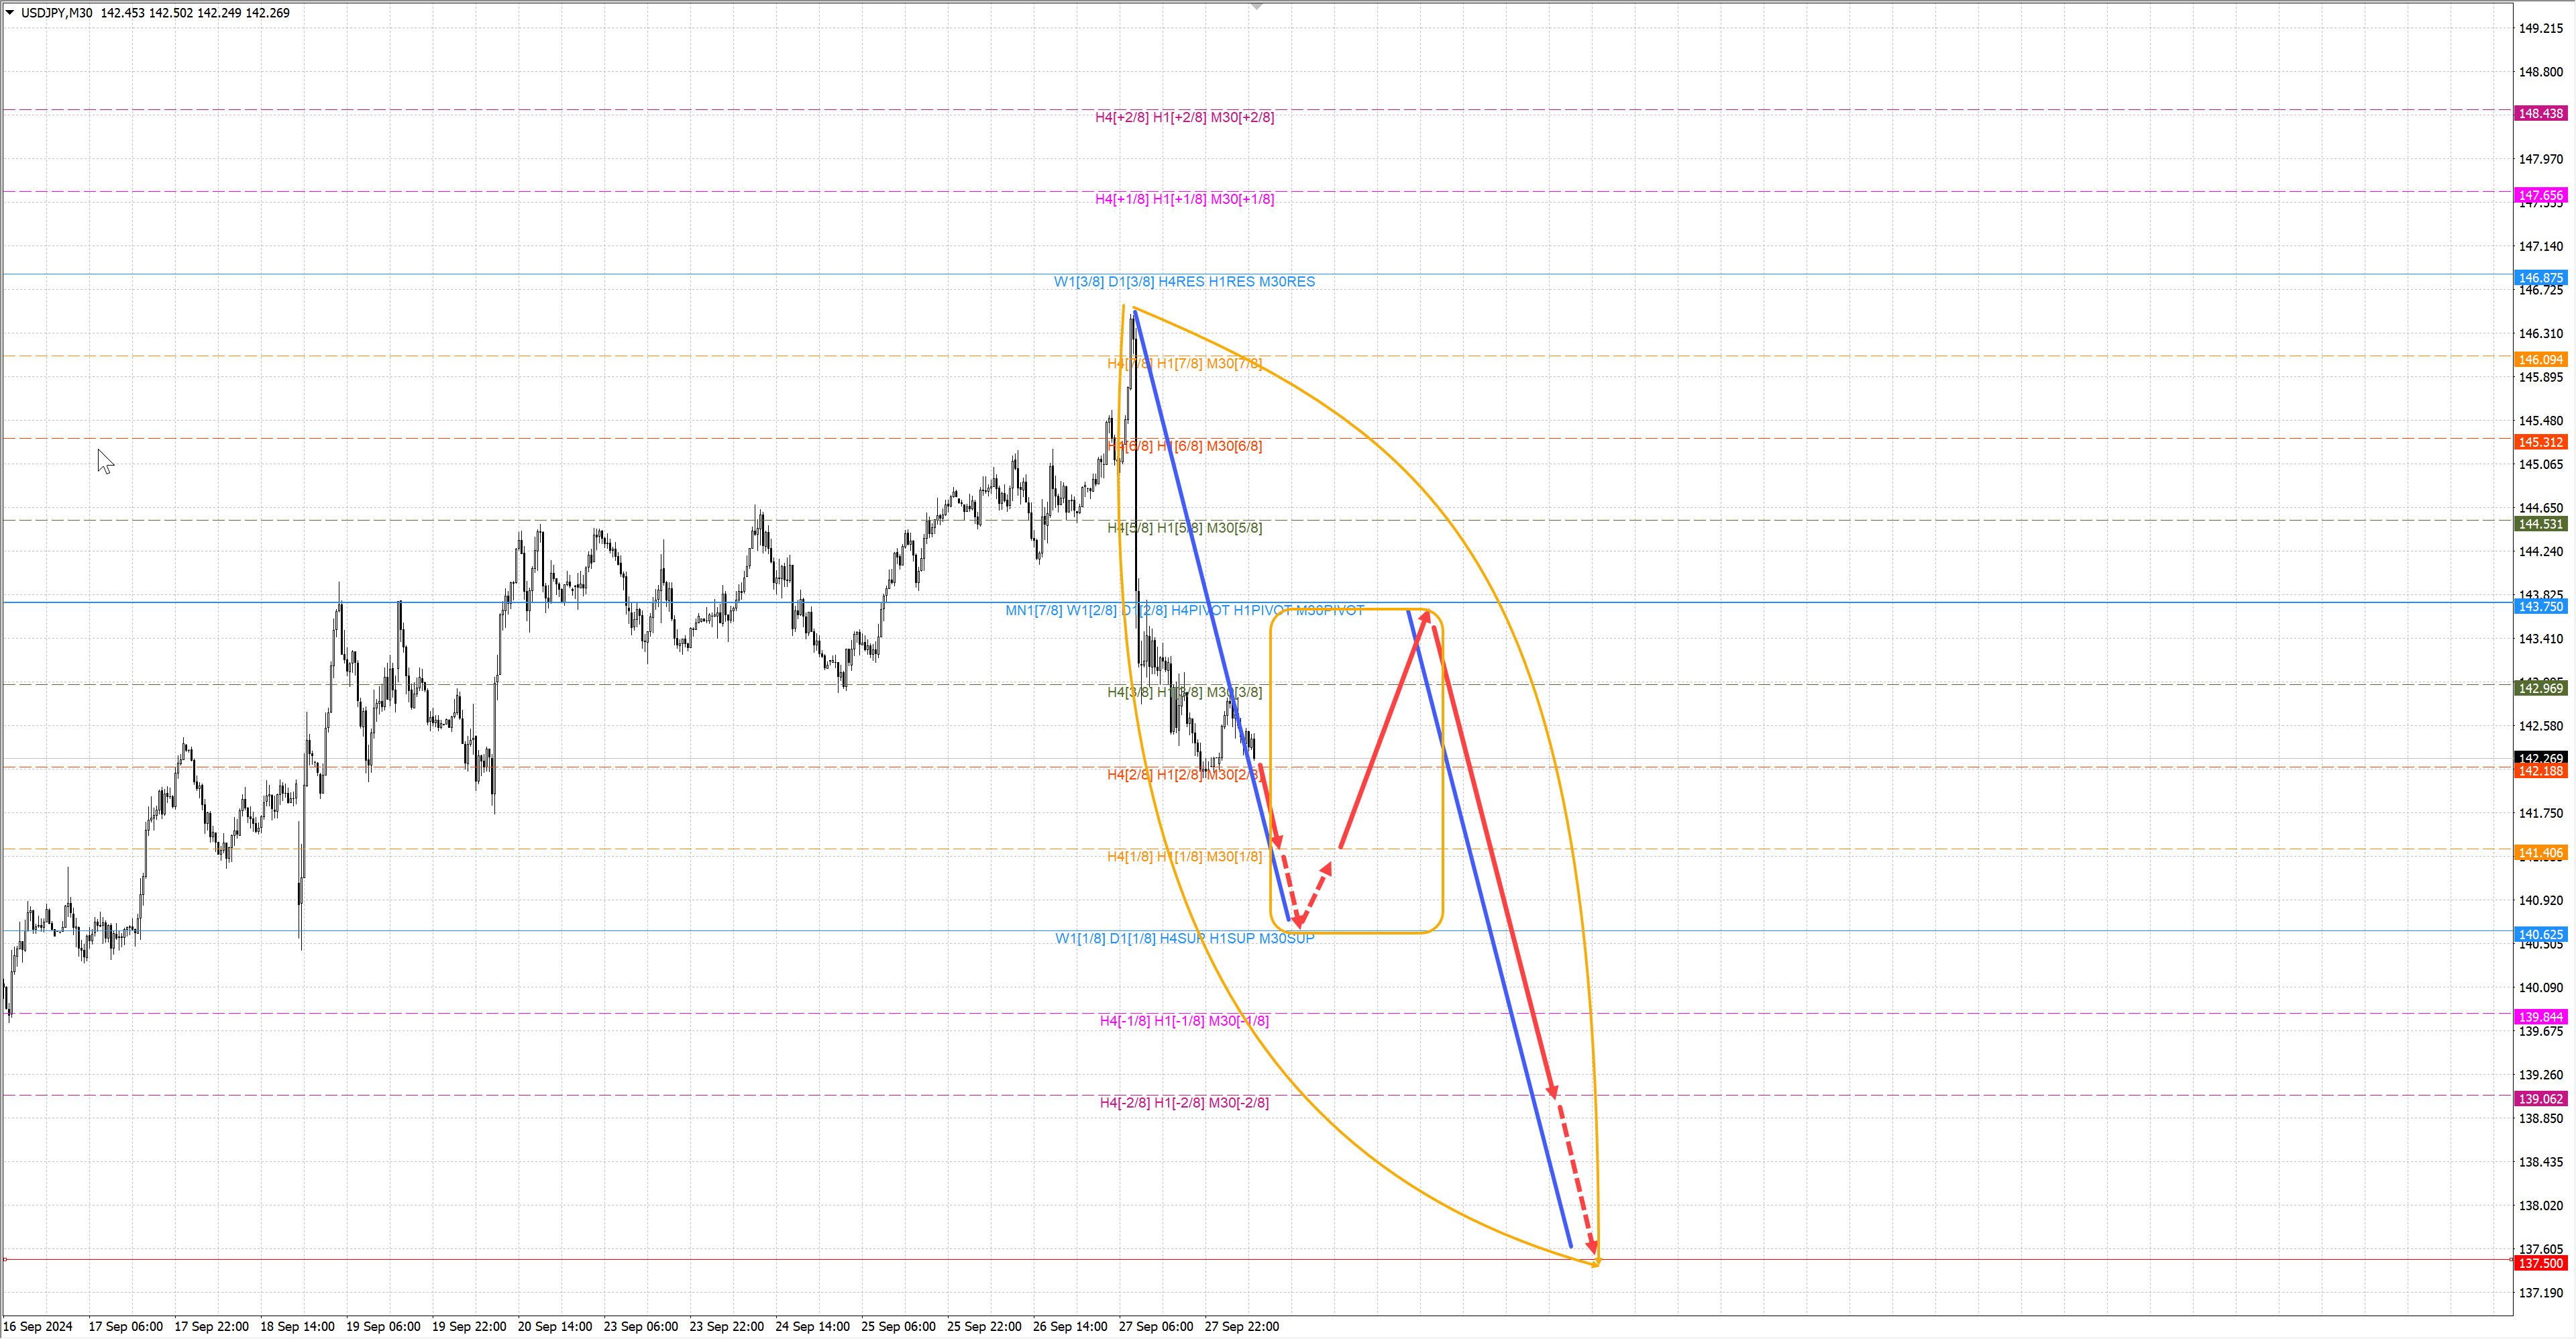Click the purple 139.062 price level tag
The image size is (2576, 1339).
(x=2540, y=1099)
